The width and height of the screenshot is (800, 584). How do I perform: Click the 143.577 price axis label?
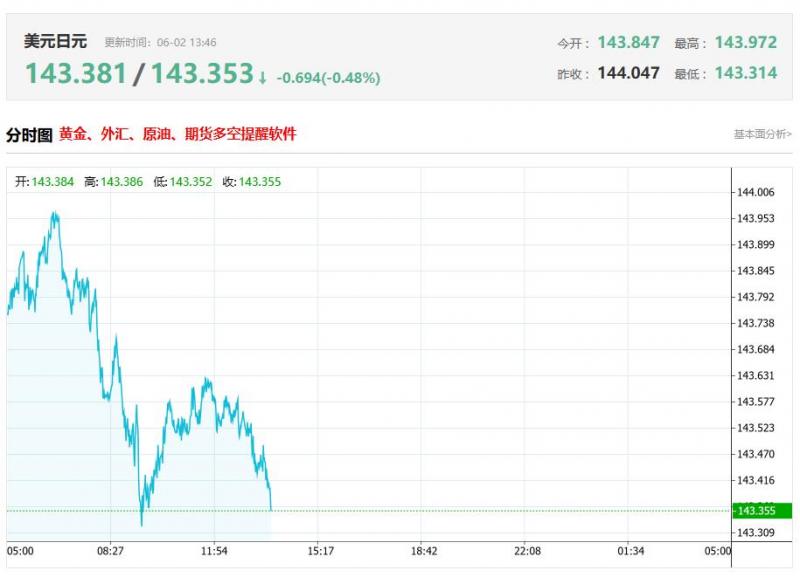[756, 402]
